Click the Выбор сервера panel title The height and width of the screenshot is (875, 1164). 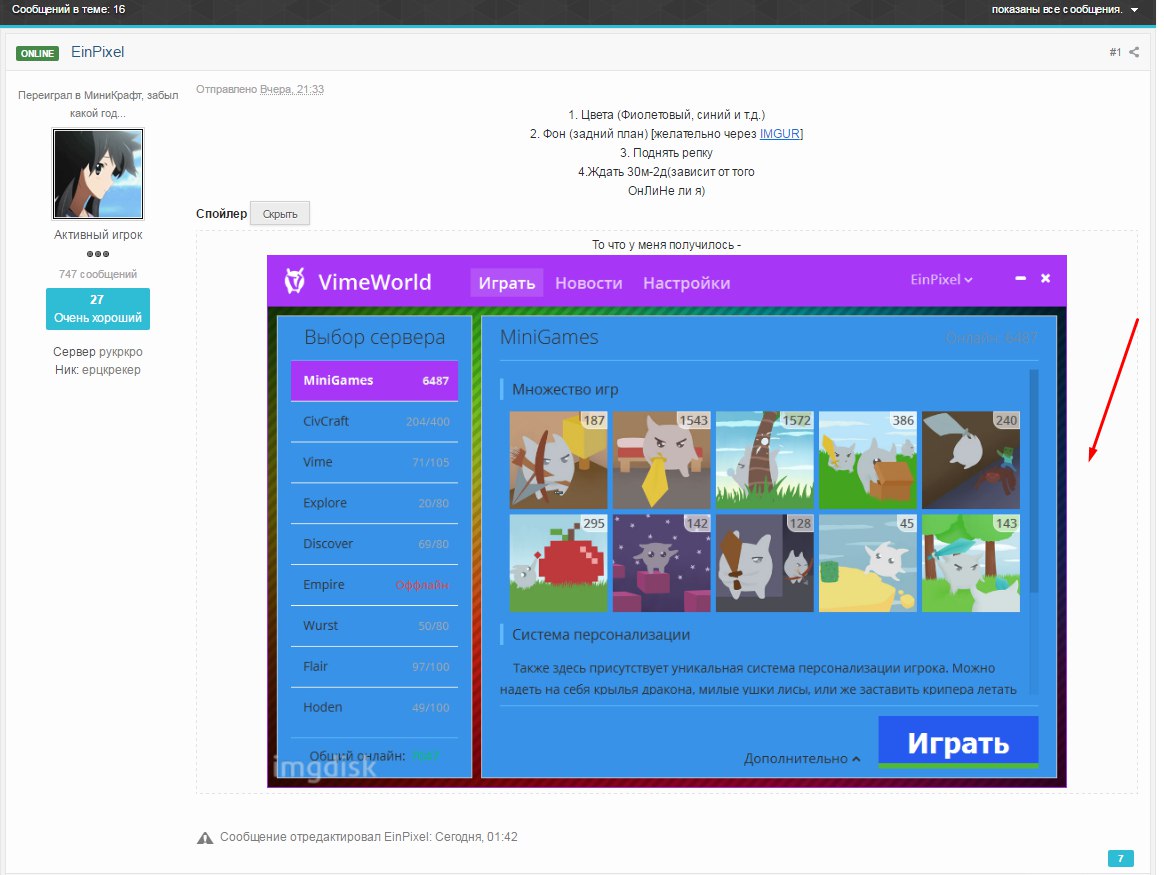click(374, 337)
